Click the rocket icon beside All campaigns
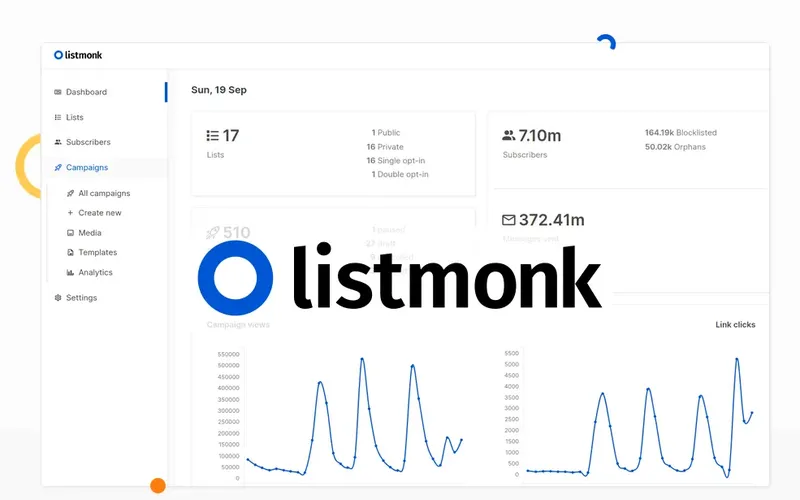The image size is (800, 500). click(x=70, y=193)
